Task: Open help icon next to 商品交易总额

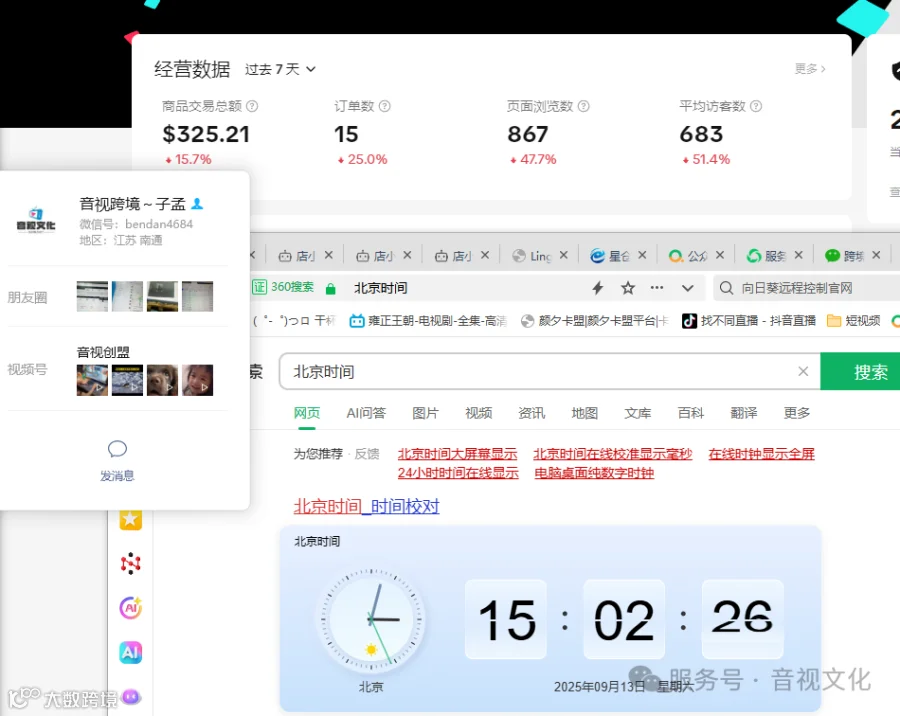Action: (x=252, y=106)
